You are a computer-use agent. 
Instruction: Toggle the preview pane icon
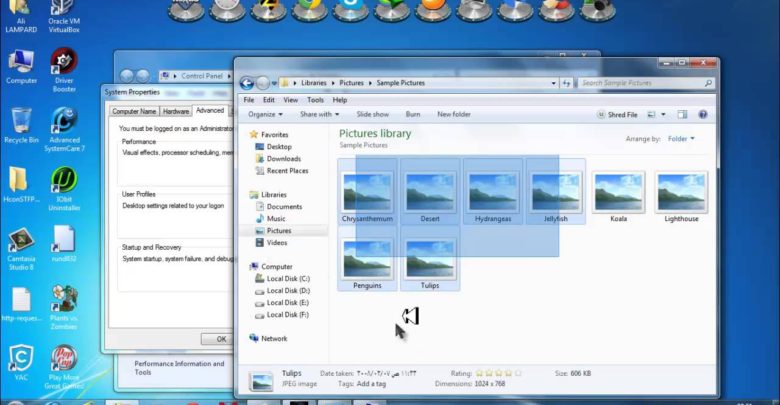[682, 114]
